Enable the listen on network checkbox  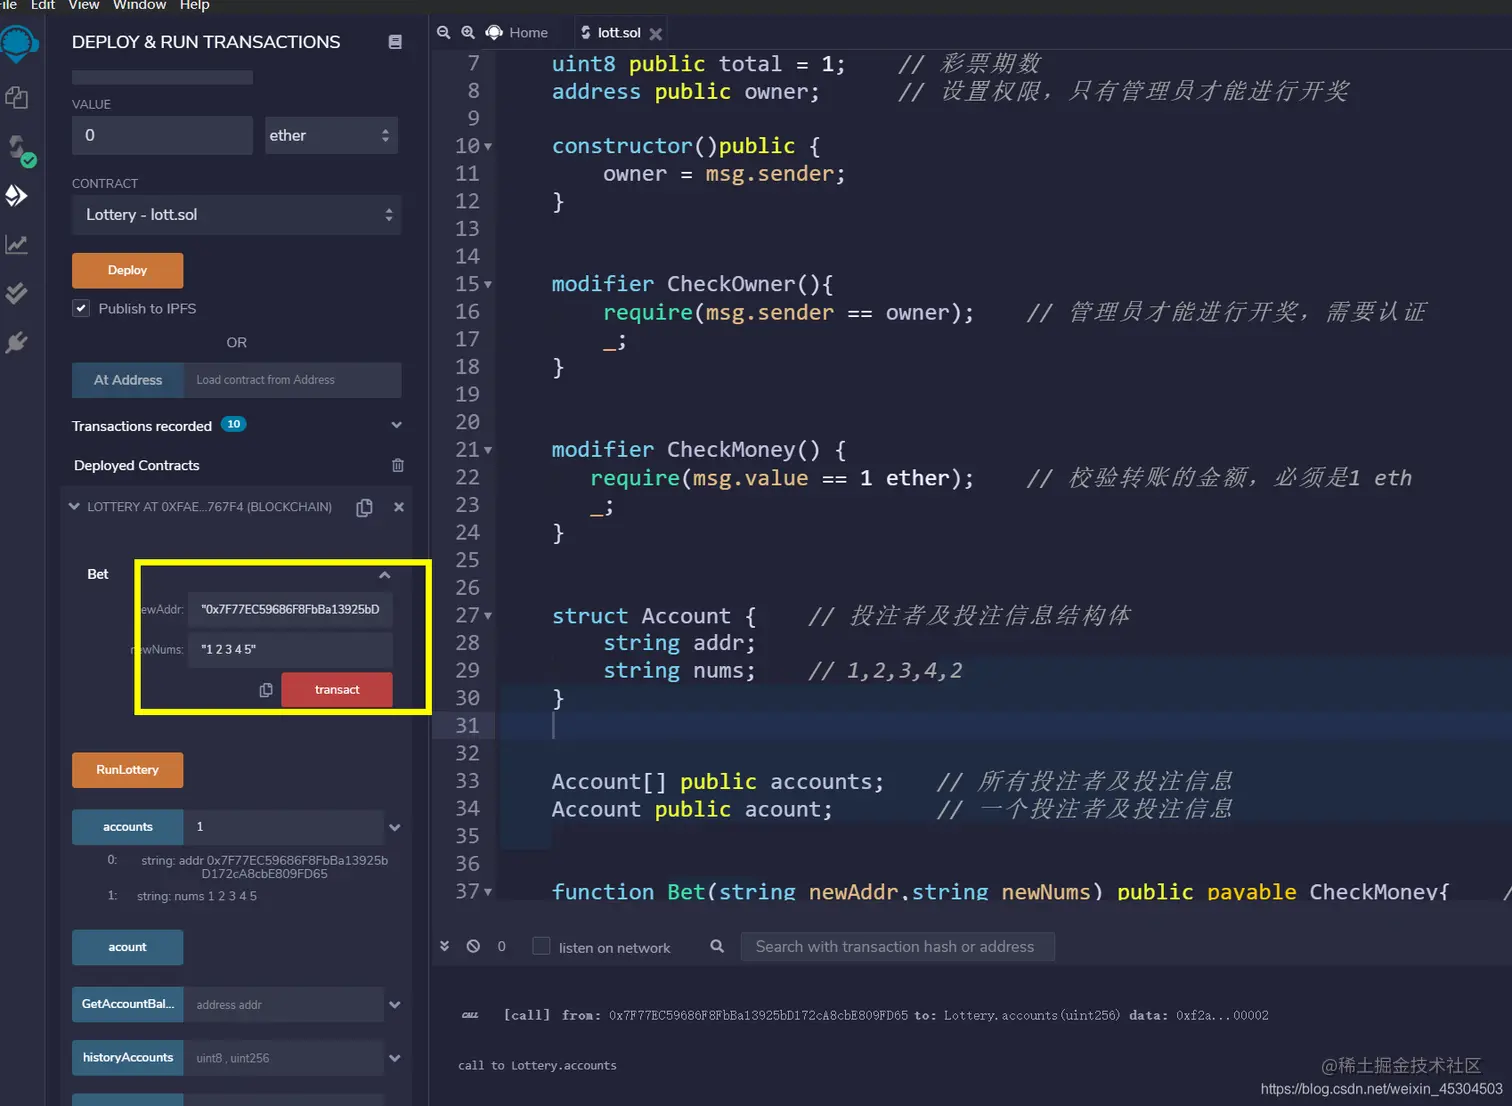pyautogui.click(x=541, y=946)
